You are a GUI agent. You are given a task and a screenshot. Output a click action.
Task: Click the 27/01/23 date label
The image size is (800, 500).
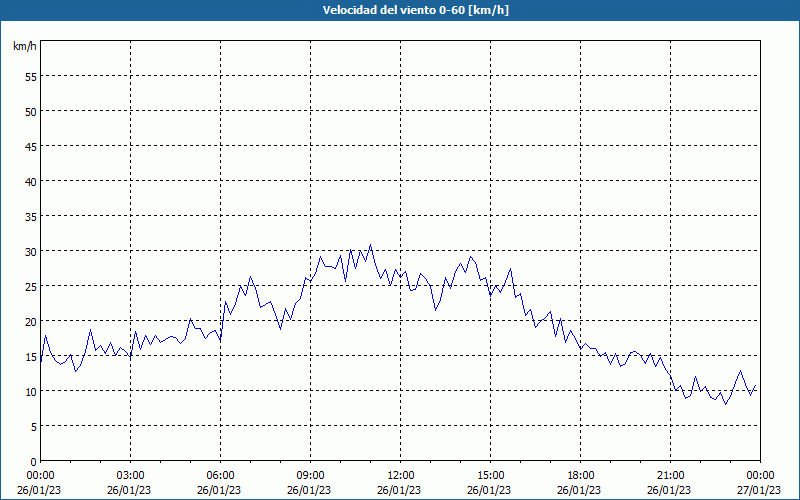pos(759,490)
